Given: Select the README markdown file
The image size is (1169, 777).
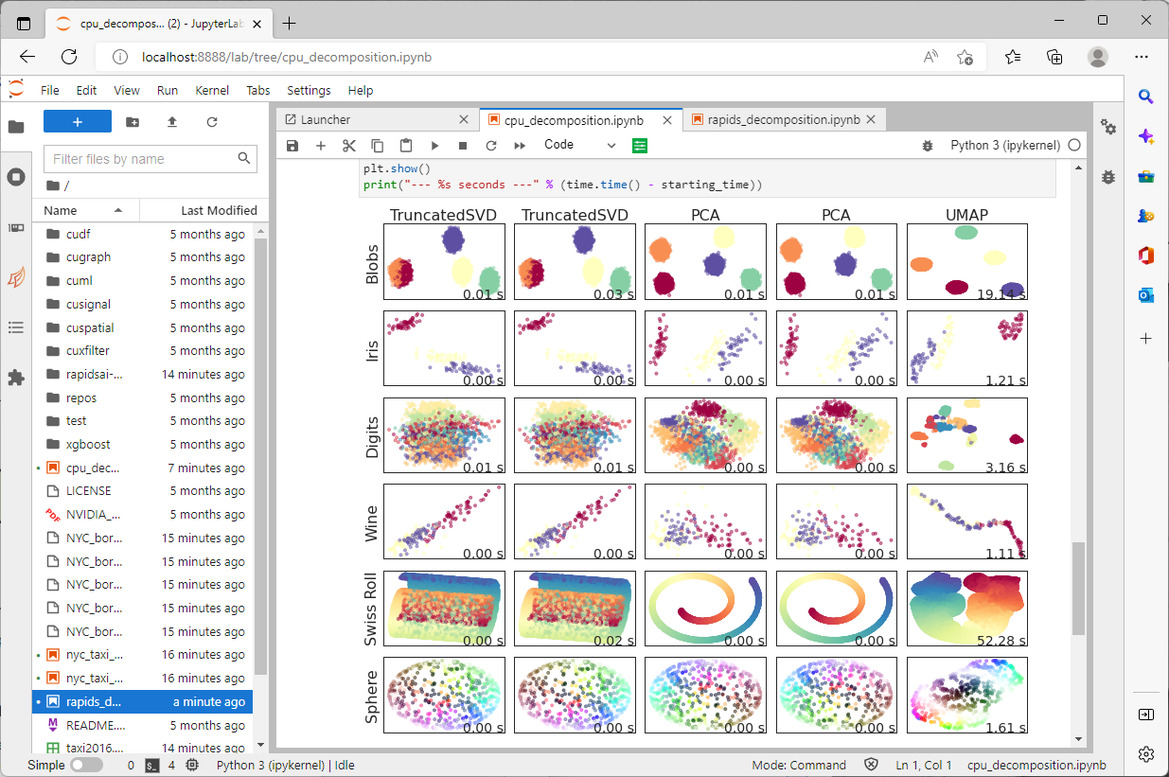Looking at the screenshot, I should pyautogui.click(x=142, y=726).
